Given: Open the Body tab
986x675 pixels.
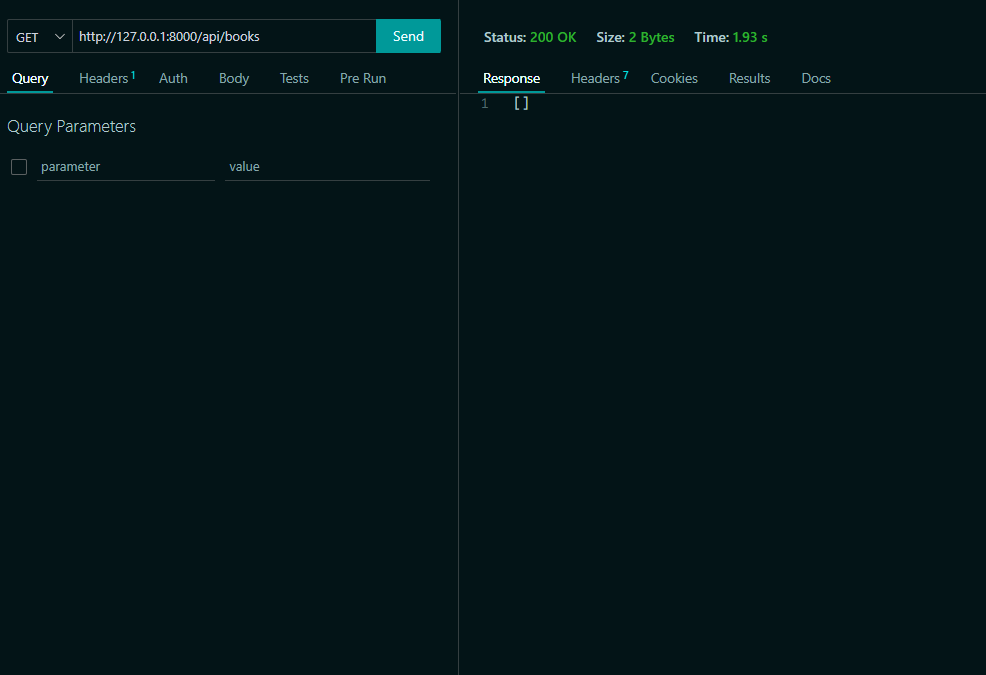Looking at the screenshot, I should point(234,79).
